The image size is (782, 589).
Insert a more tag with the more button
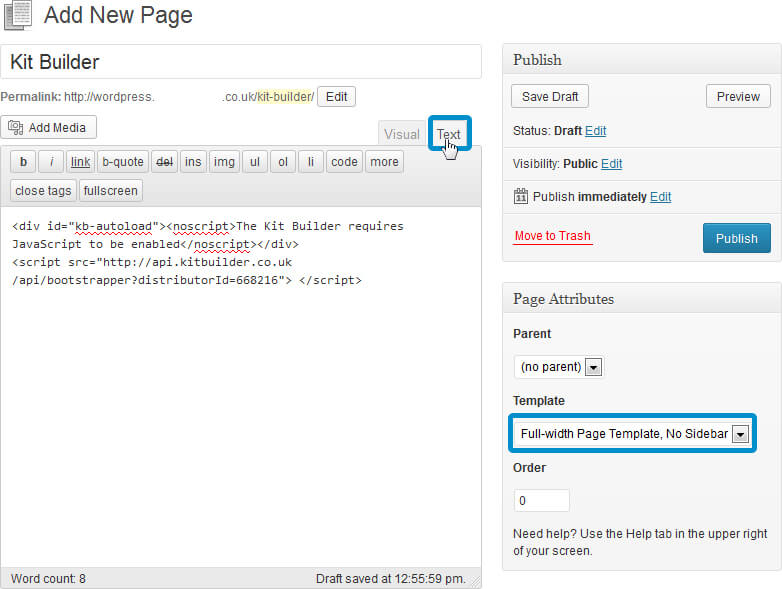point(384,162)
